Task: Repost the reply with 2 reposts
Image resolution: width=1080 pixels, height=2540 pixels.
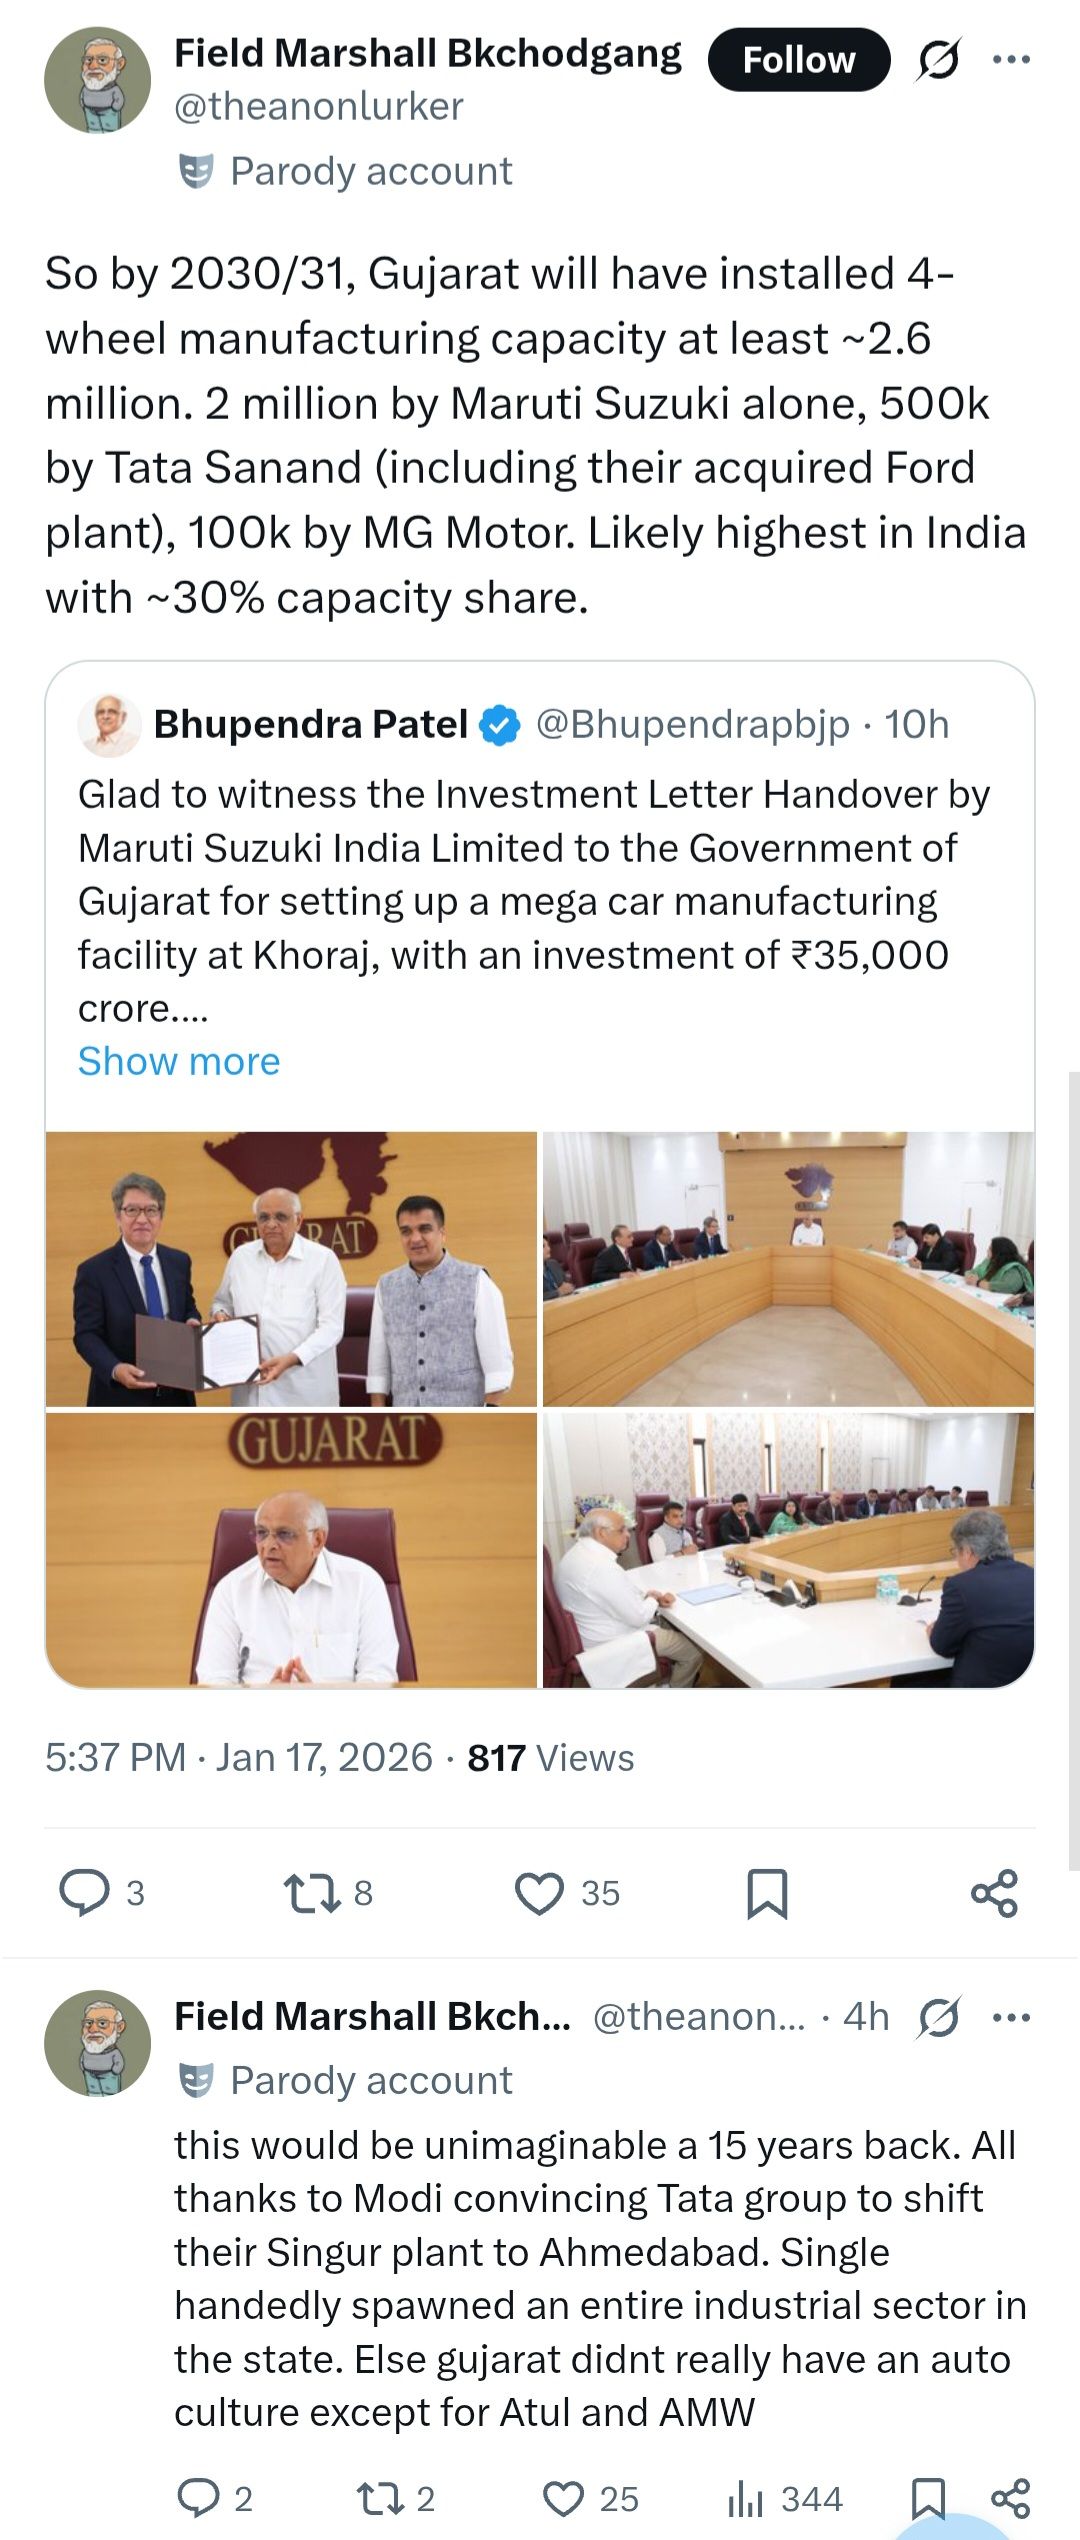Action: coord(381,2498)
